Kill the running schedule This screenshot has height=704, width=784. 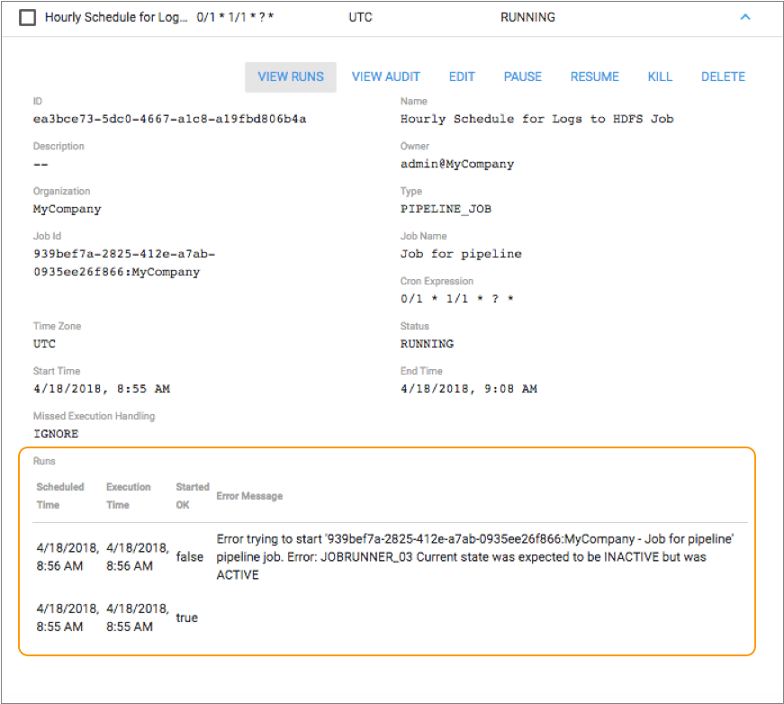(660, 77)
